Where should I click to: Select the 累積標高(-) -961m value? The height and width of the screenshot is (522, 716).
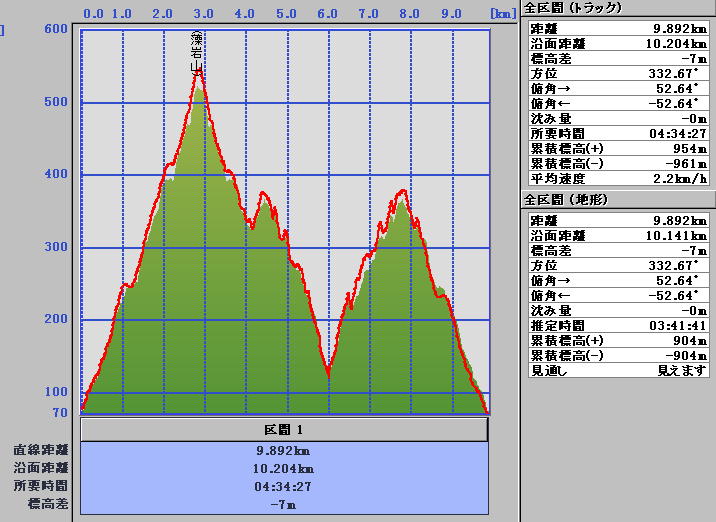[x=682, y=163]
